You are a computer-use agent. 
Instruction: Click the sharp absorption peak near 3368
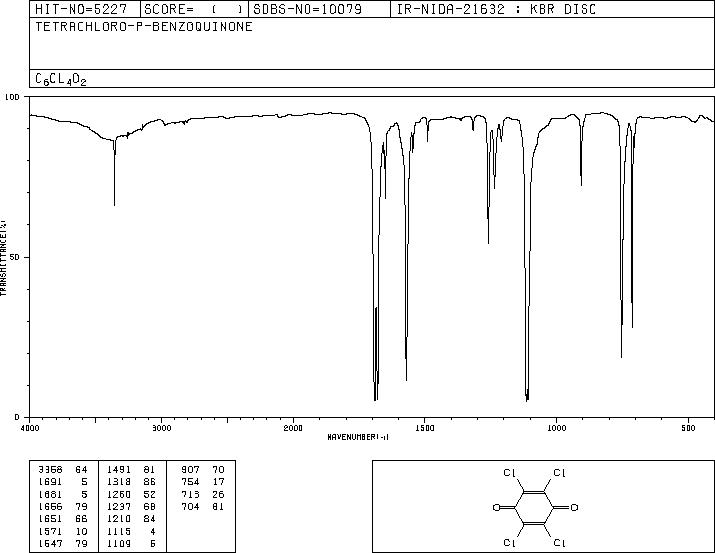tap(114, 173)
